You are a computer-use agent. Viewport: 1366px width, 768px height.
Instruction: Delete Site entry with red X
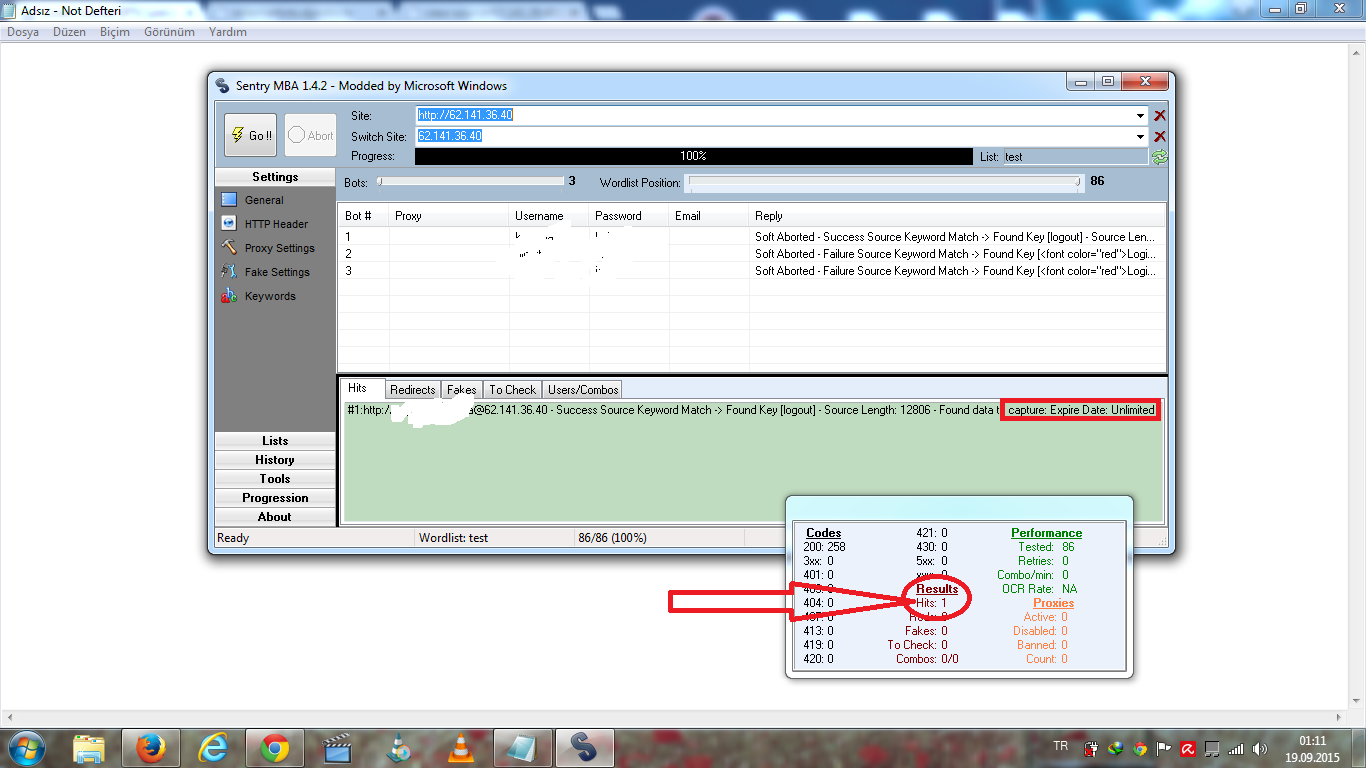(x=1160, y=116)
